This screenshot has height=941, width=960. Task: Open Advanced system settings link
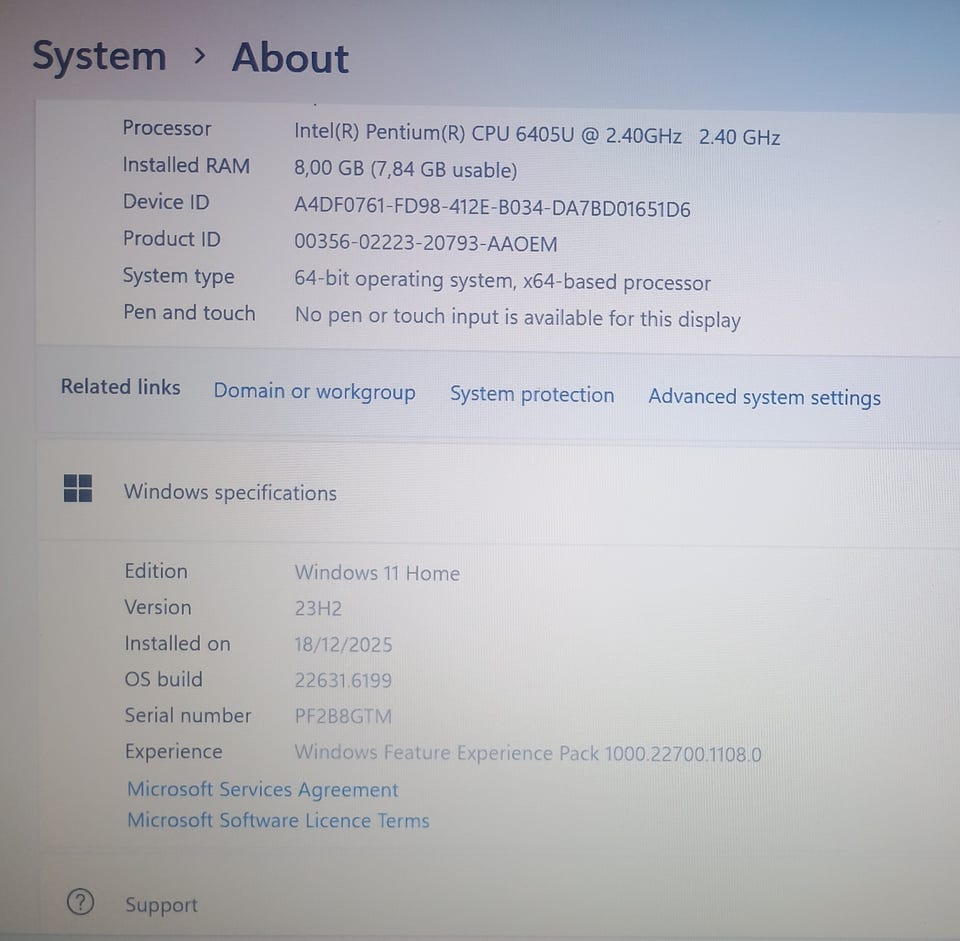point(765,397)
